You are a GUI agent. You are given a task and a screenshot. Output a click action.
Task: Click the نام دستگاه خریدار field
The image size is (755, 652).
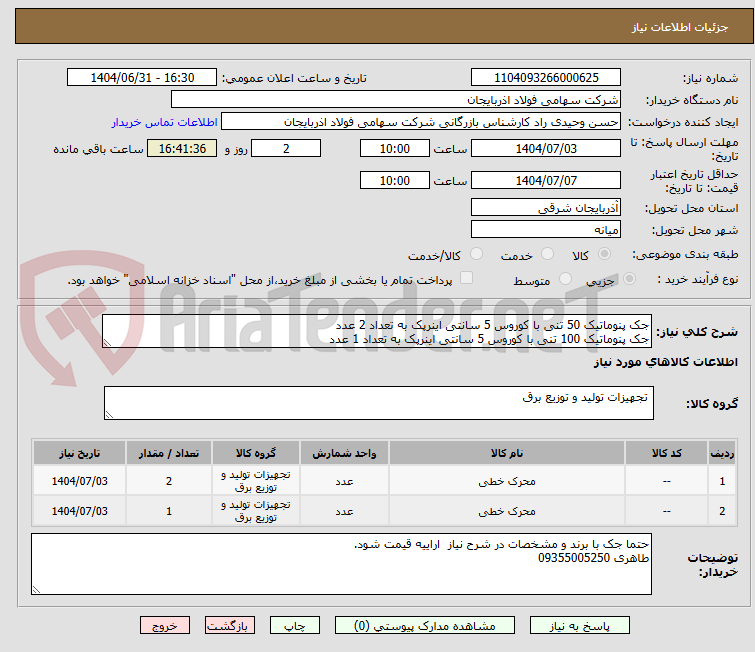click(396, 100)
